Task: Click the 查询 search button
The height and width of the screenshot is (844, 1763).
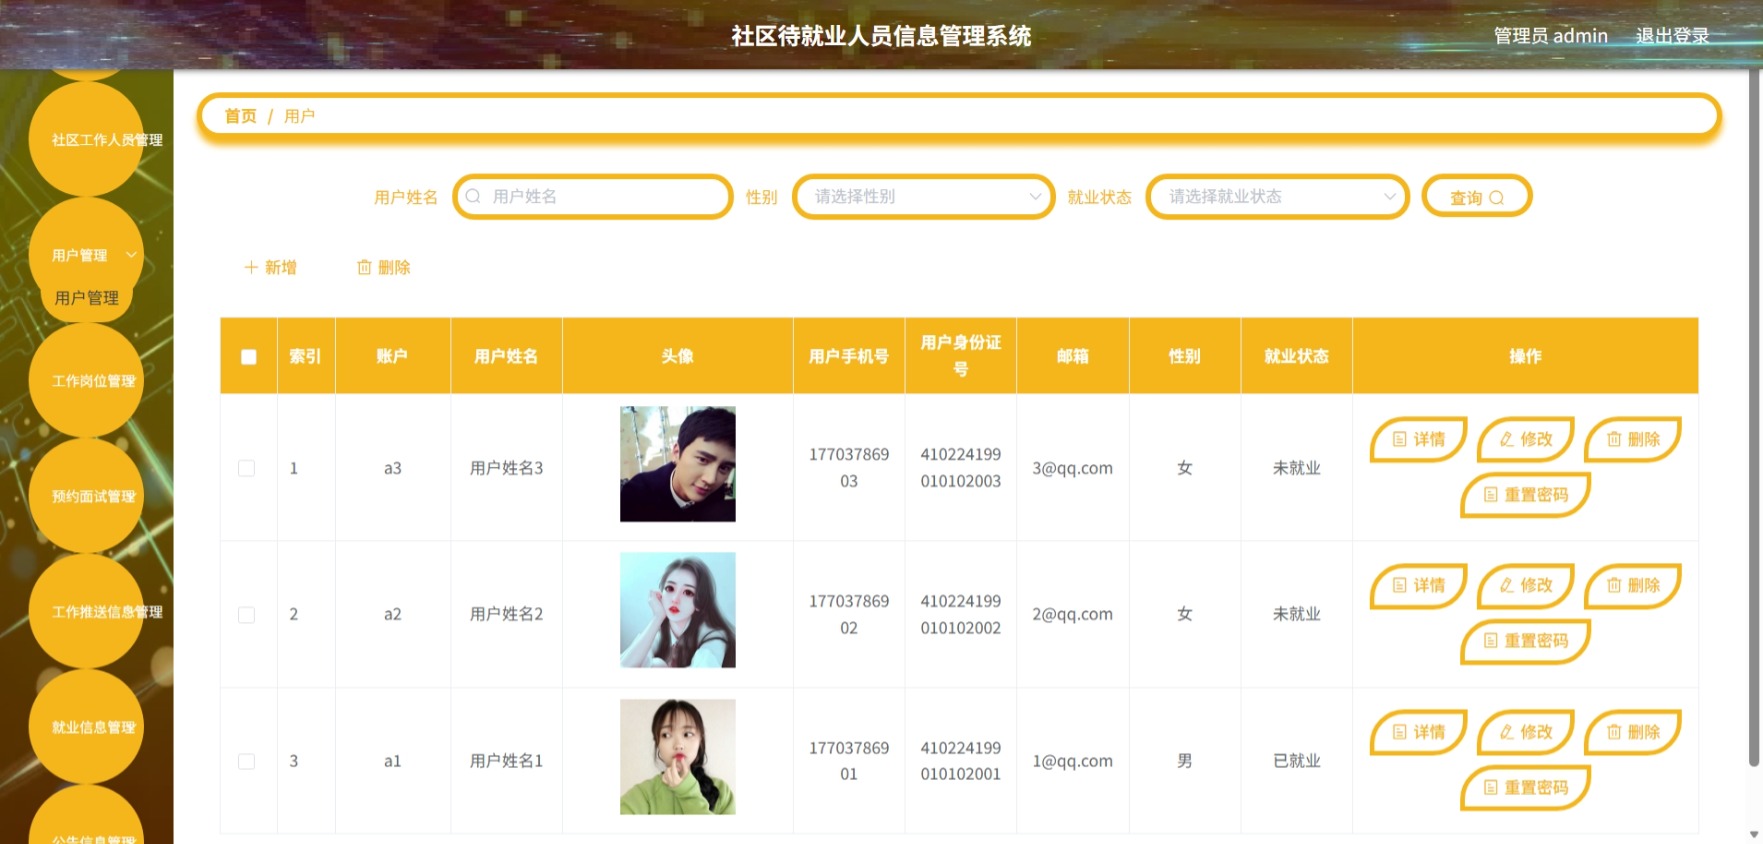Action: pyautogui.click(x=1477, y=197)
